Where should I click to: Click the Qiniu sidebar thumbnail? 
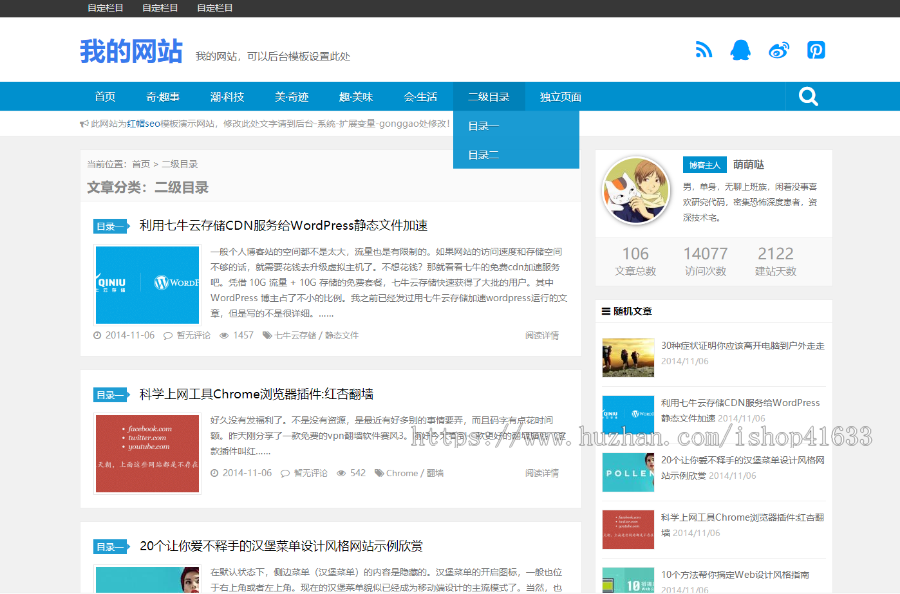coord(628,415)
